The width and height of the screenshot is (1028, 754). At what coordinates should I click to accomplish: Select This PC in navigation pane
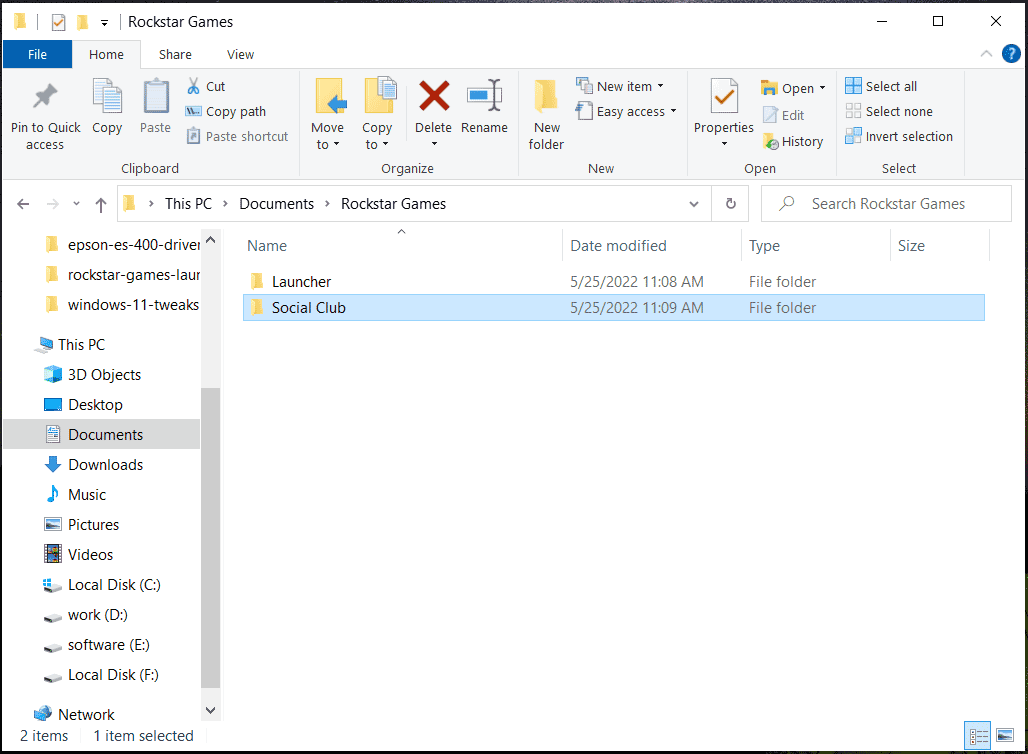pos(81,345)
